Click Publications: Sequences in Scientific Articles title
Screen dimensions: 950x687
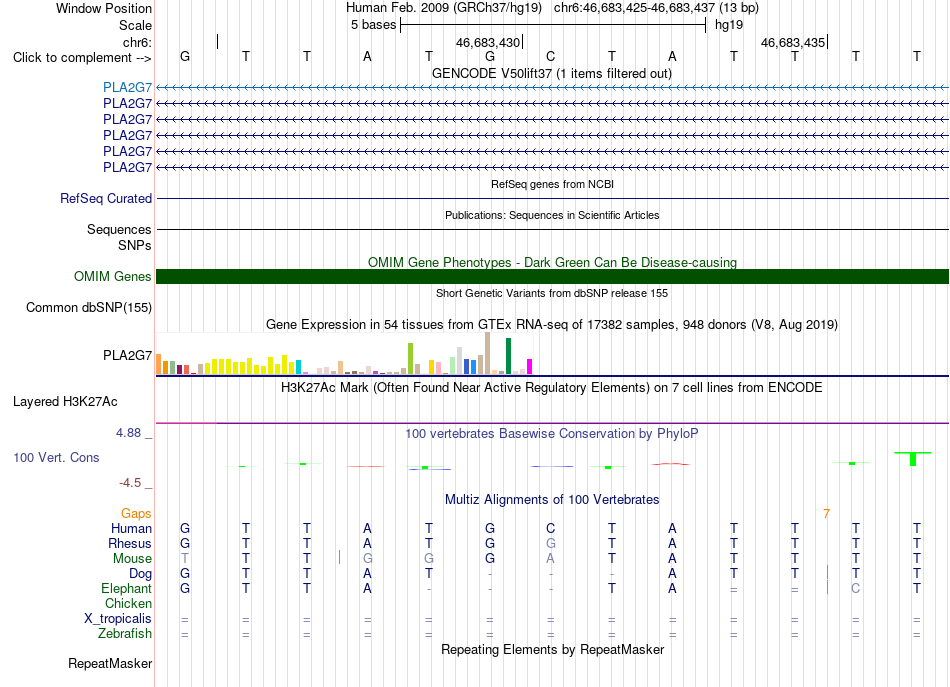(x=552, y=215)
